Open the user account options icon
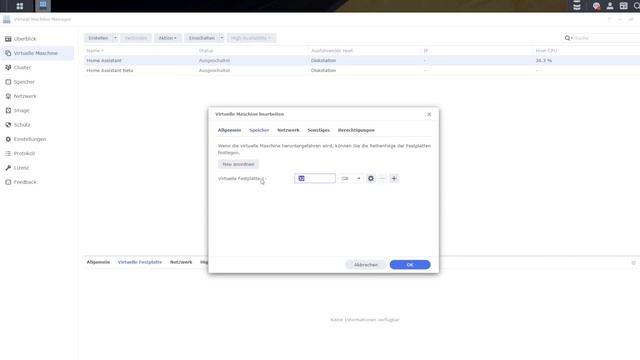The width and height of the screenshot is (640, 360). coord(610,6)
